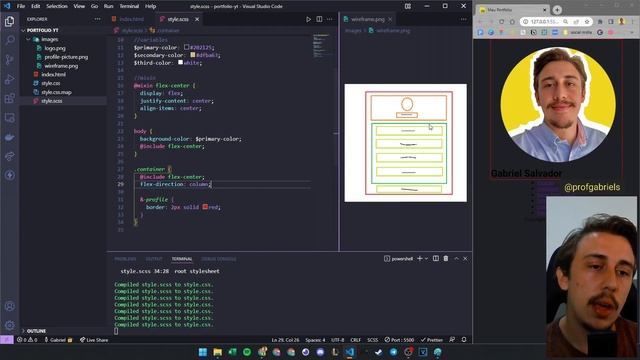Open more actions for wireframe.png editor group
The image size is (640, 360).
464,19
